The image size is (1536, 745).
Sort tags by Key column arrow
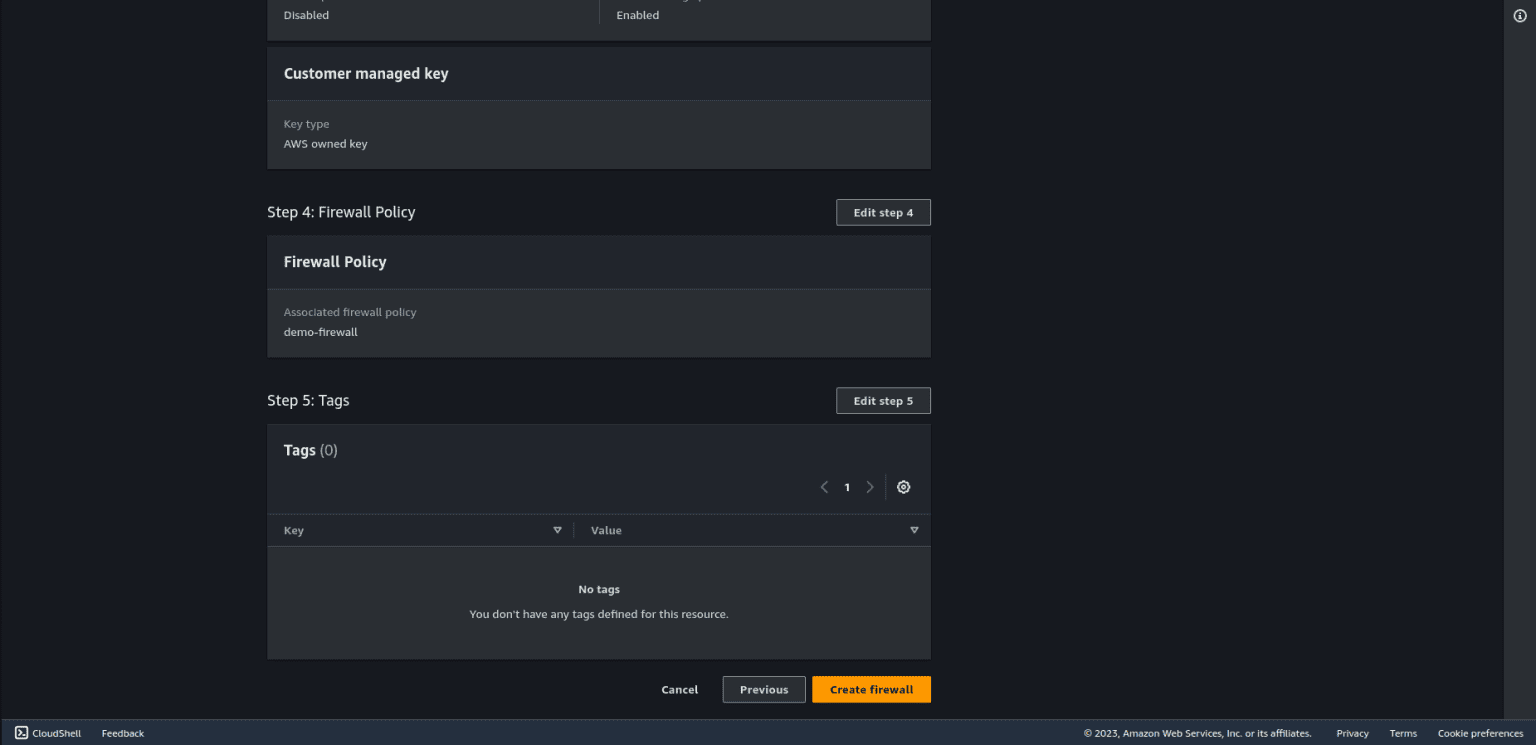(x=557, y=530)
